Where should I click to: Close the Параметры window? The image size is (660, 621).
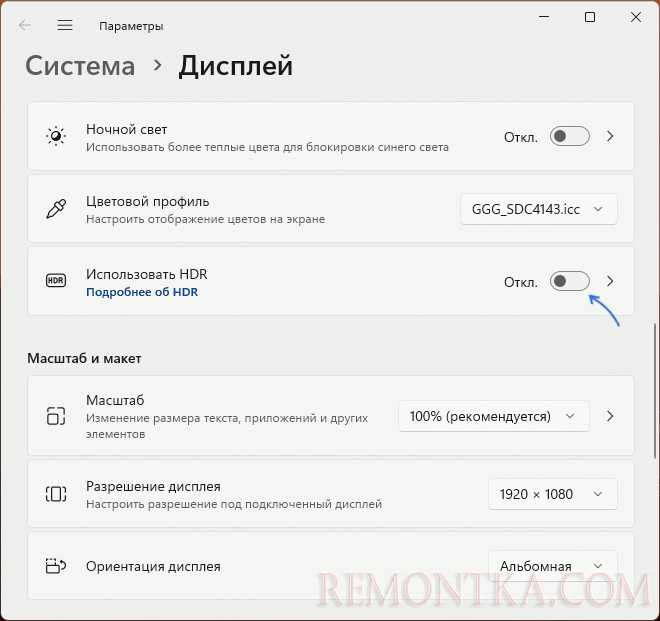(x=636, y=17)
